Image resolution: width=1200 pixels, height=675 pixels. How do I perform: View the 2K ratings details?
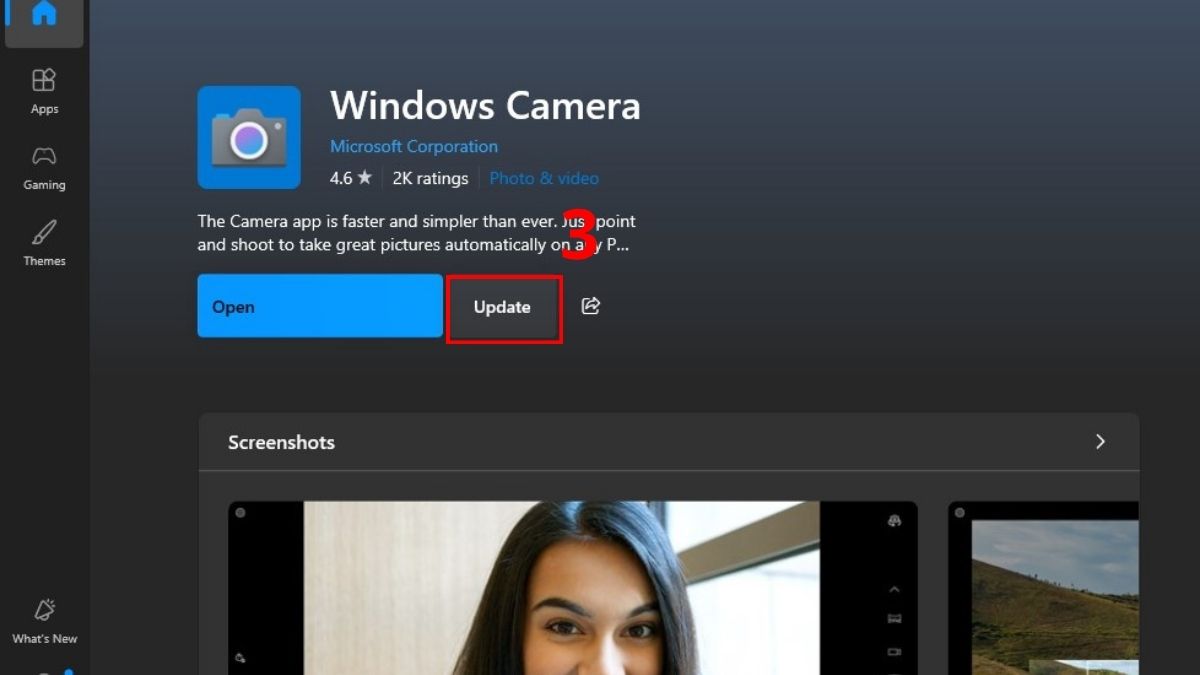point(430,177)
